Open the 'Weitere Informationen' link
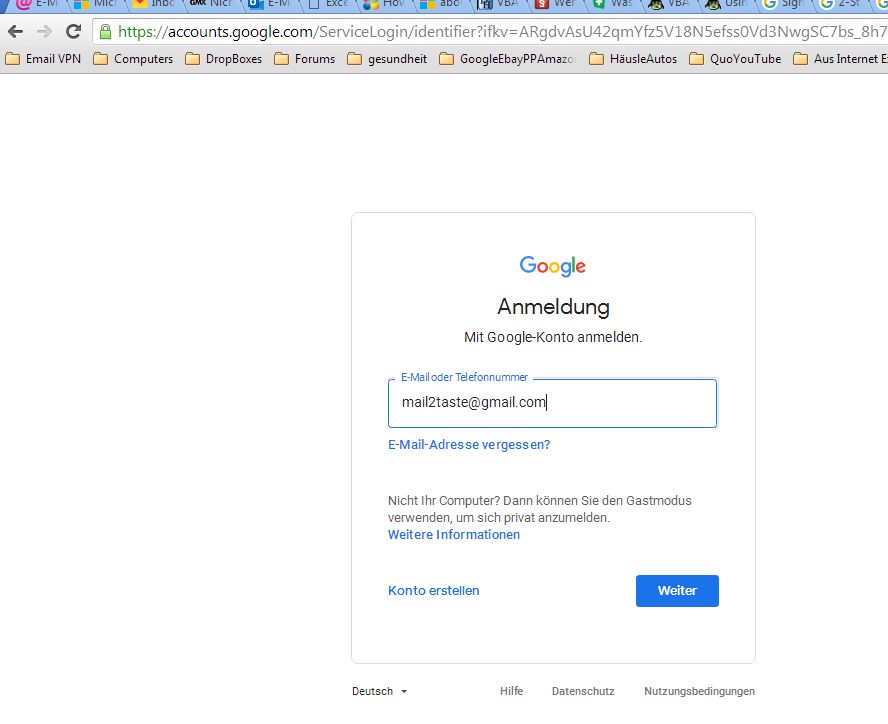 click(x=454, y=535)
